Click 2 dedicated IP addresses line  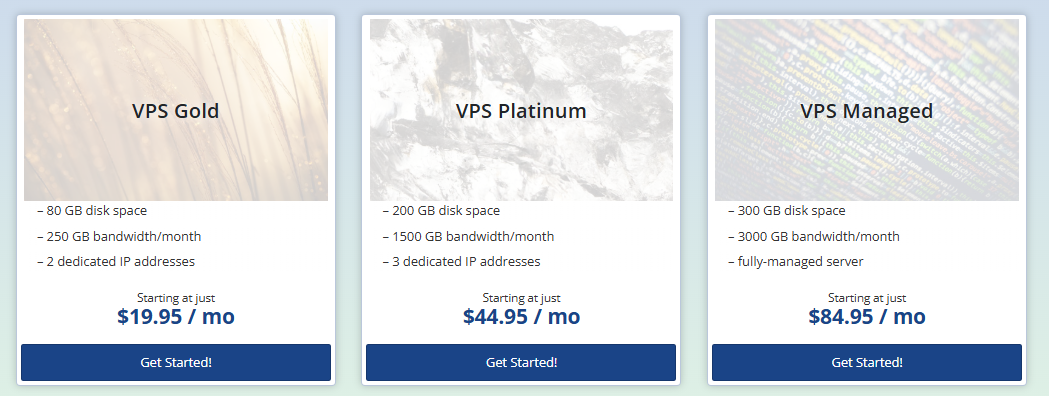tap(116, 262)
